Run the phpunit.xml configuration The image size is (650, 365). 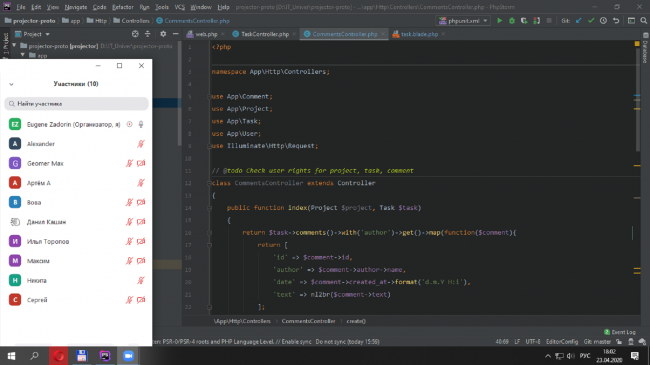click(x=500, y=21)
